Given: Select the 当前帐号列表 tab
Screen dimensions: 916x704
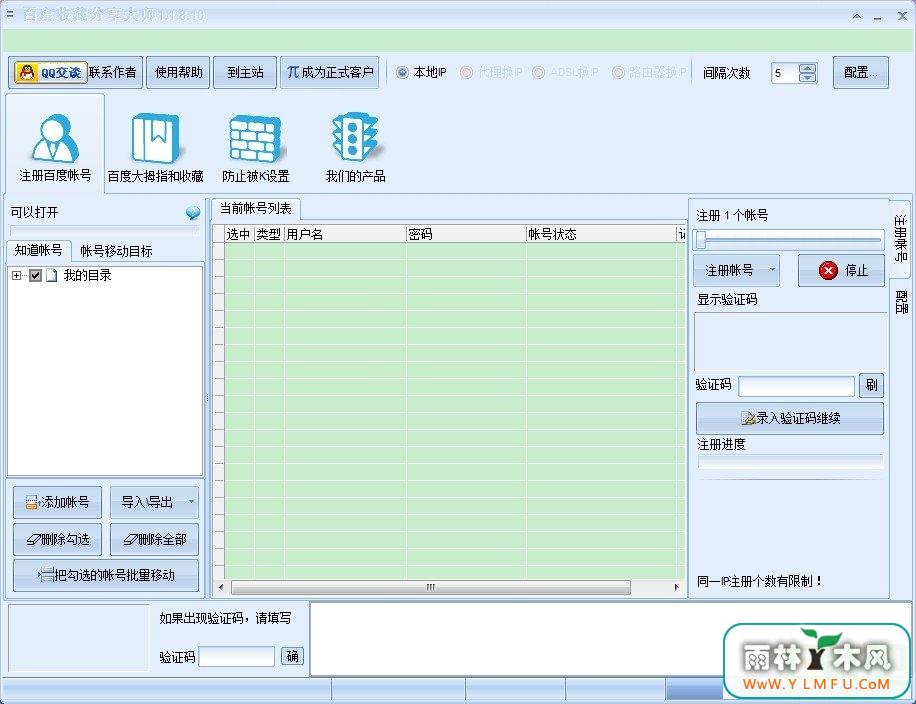Looking at the screenshot, I should click(x=255, y=209).
